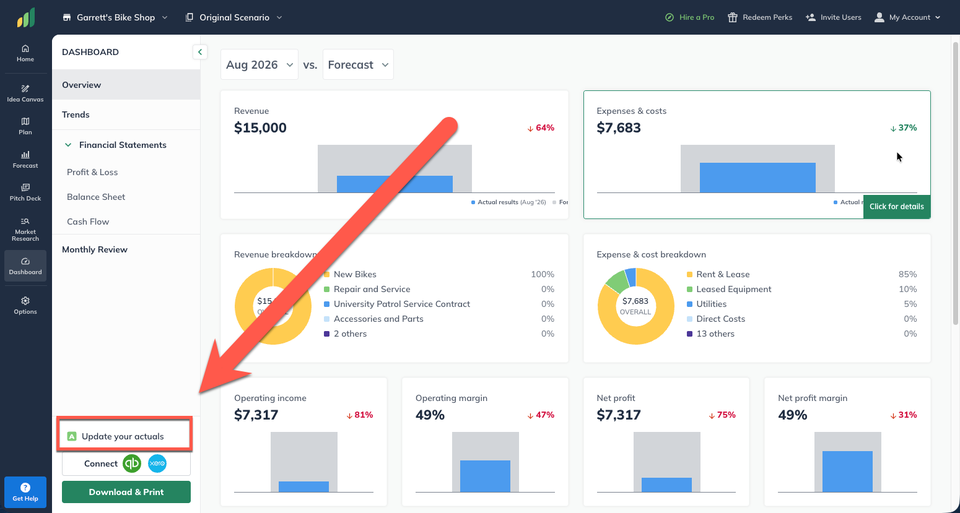Click the Redeem Perks gift icon
This screenshot has width=960, height=513.
tap(732, 17)
